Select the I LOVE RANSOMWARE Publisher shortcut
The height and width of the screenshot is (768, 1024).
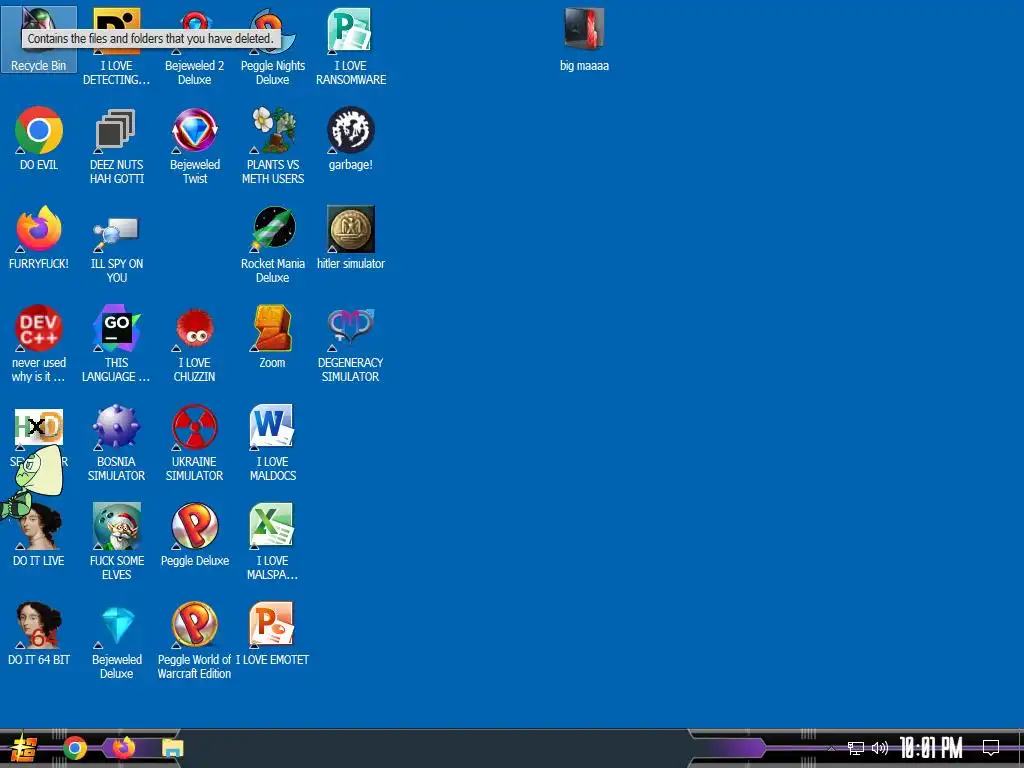[x=351, y=46]
